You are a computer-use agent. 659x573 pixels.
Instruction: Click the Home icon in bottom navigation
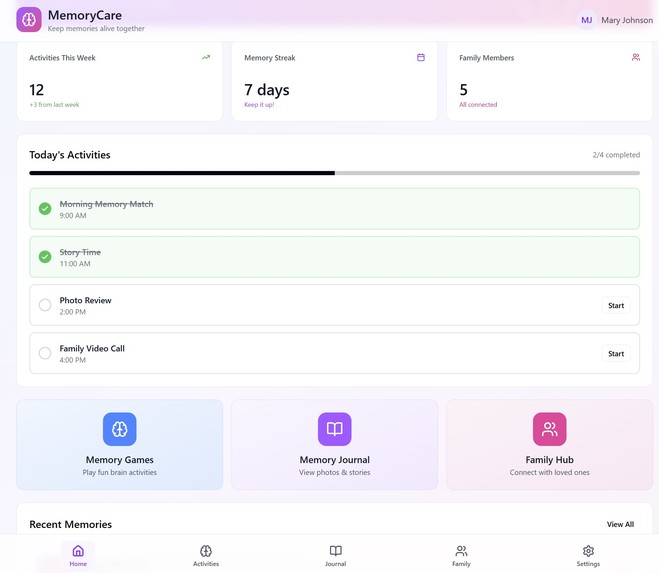coord(78,551)
